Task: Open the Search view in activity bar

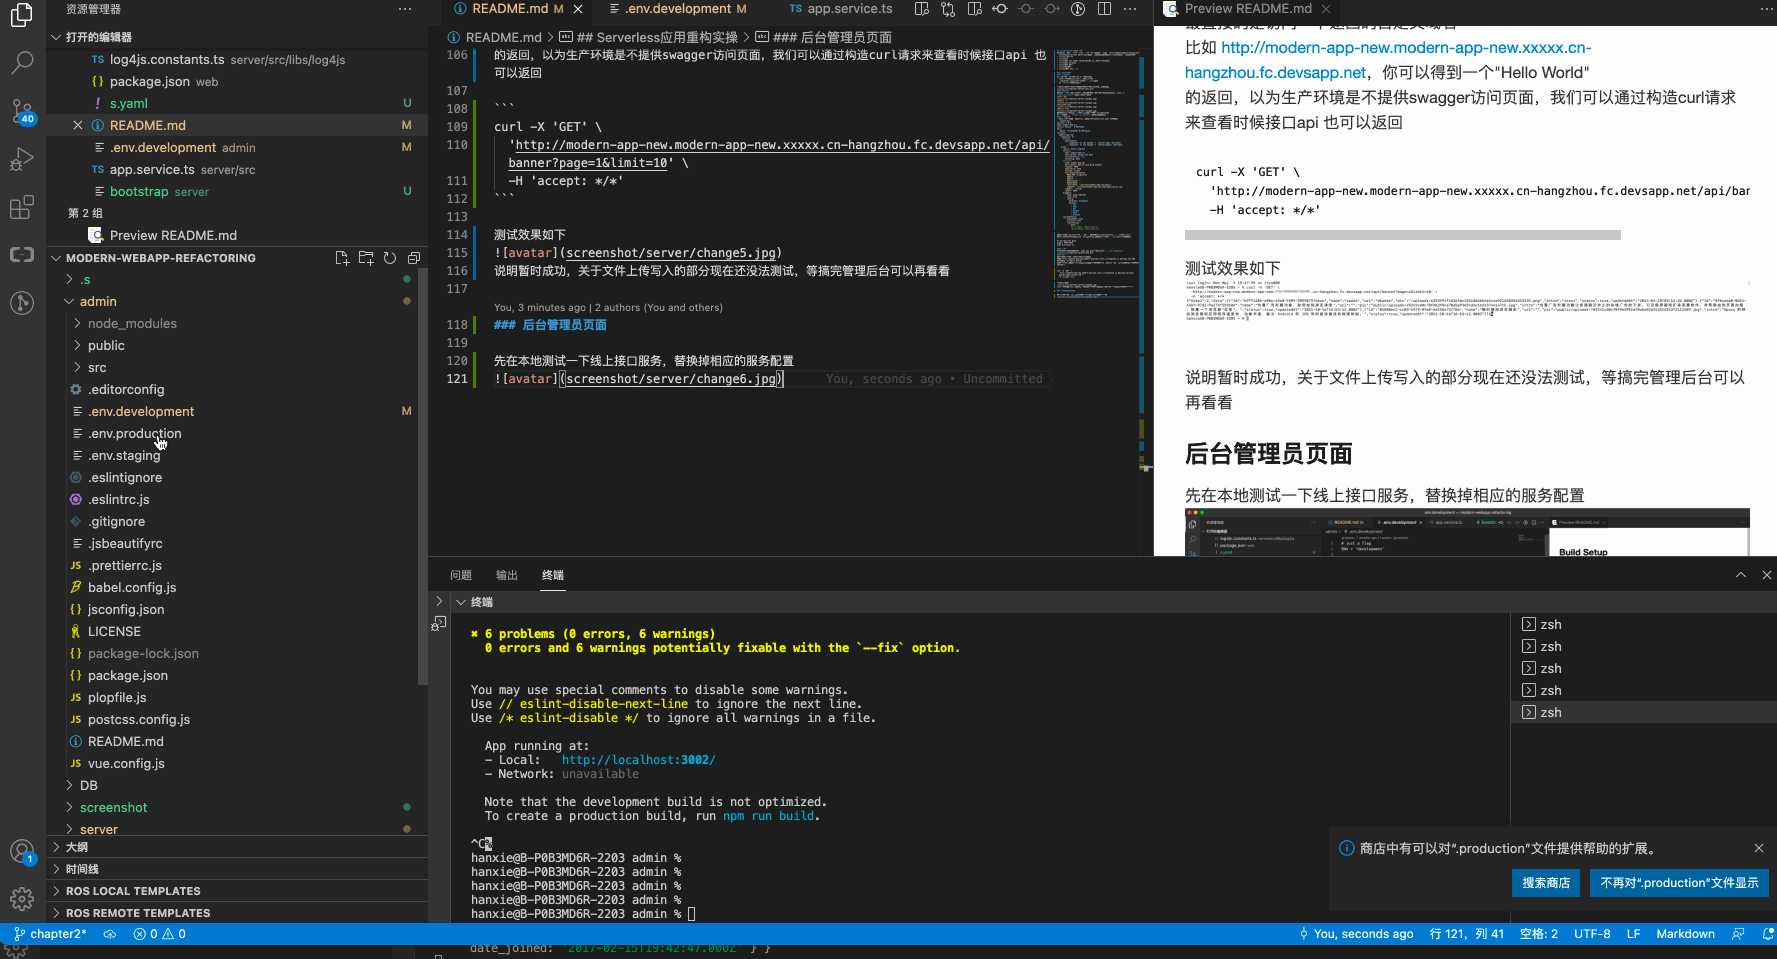Action: pyautogui.click(x=22, y=63)
